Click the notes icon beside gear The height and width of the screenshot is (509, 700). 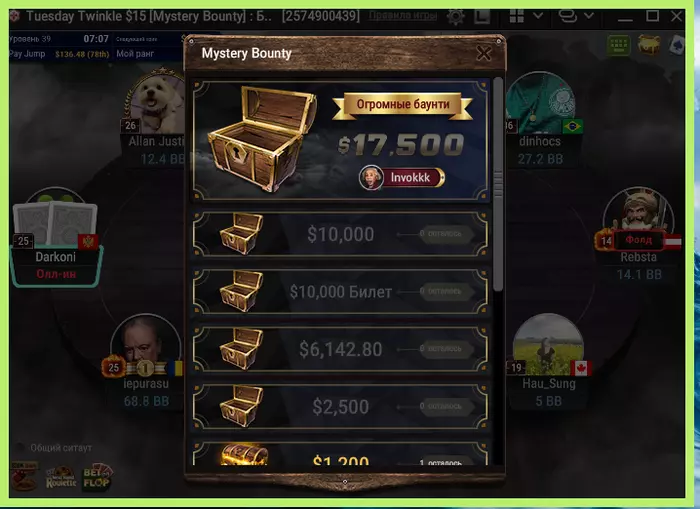(482, 17)
